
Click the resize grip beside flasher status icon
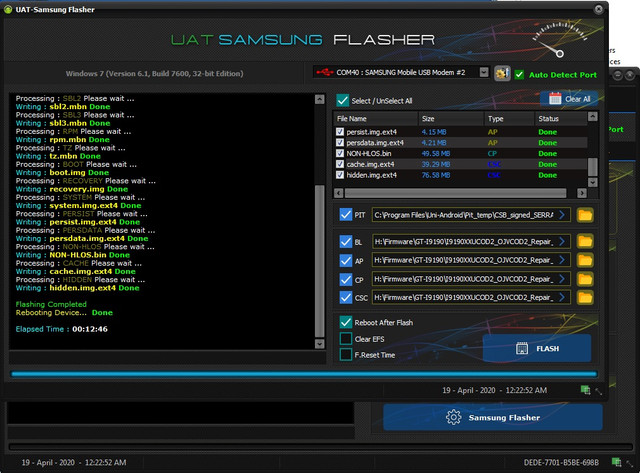coord(599,391)
